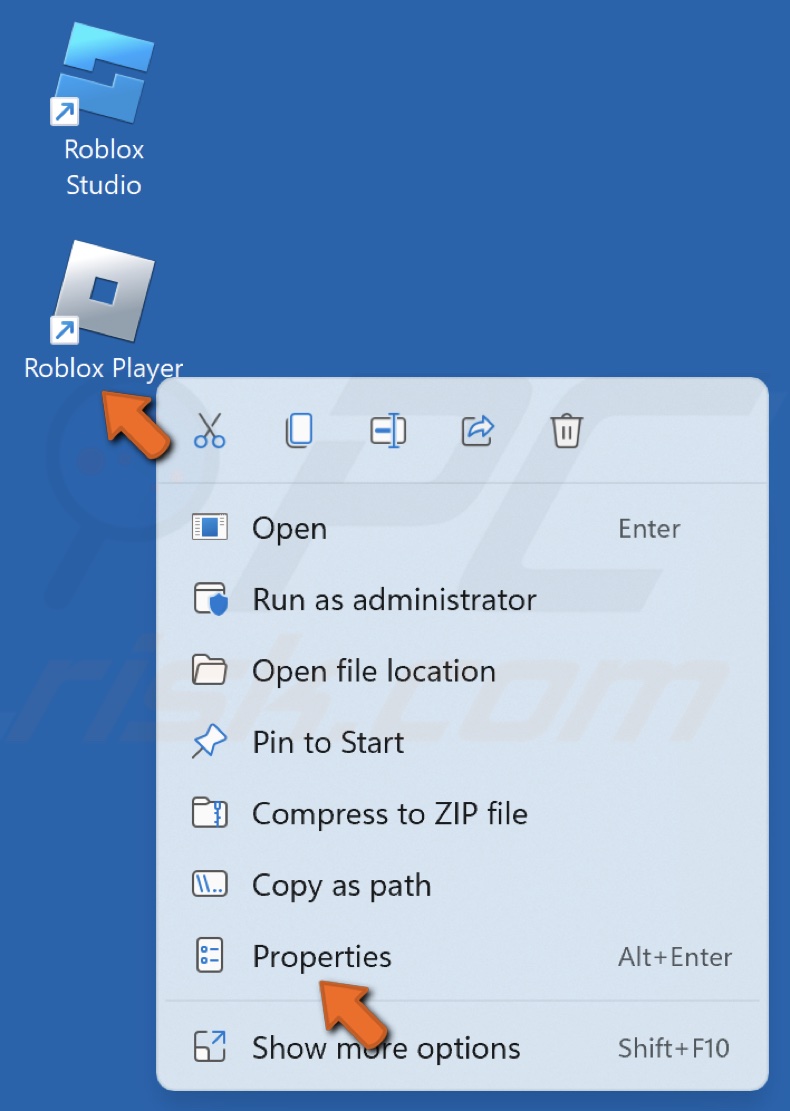Click the Delete trash icon

[x=566, y=431]
